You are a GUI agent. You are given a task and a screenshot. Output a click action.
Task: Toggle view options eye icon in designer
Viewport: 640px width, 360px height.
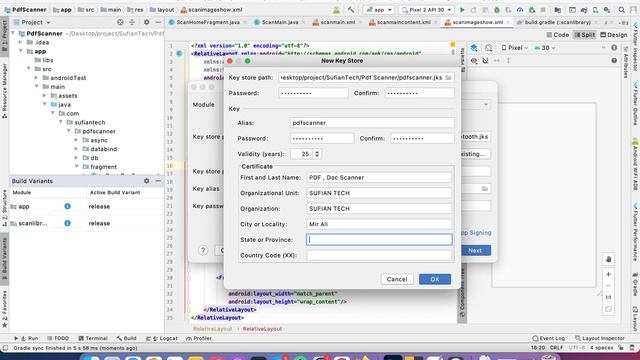click(474, 60)
